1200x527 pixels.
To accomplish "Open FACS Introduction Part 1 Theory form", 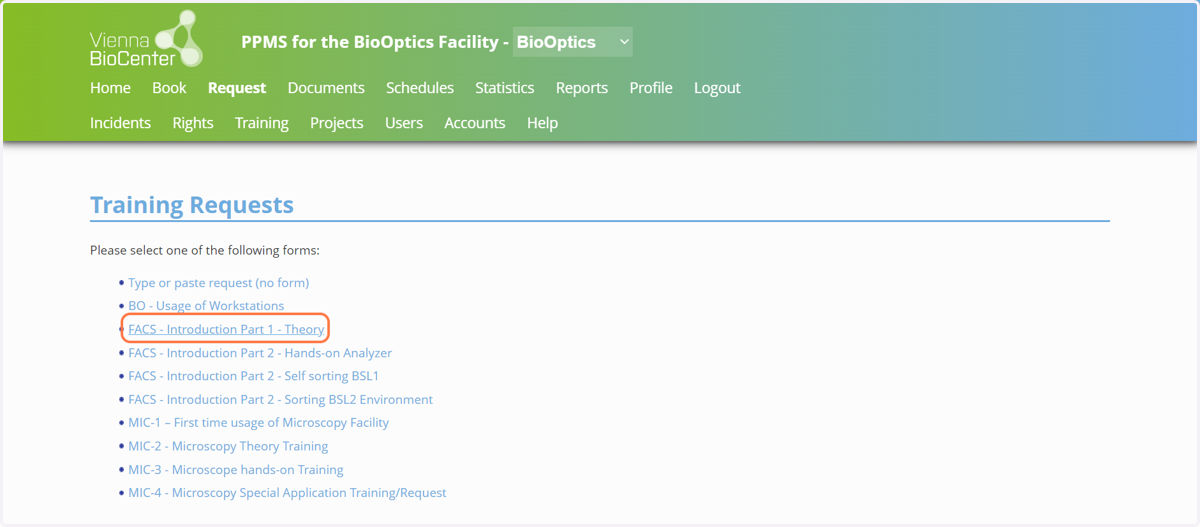I will click(x=226, y=329).
